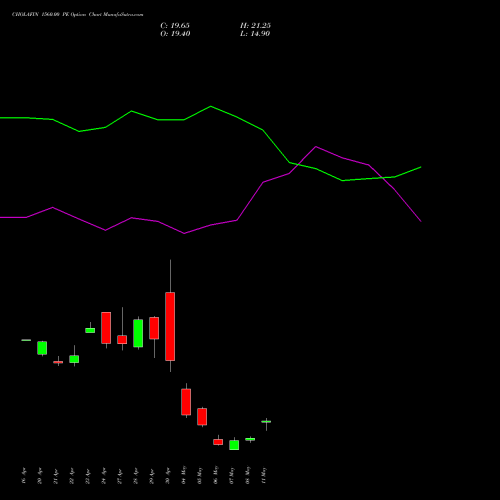Click the 06 May date label
The height and width of the screenshot is (500, 500).
coord(216,475)
